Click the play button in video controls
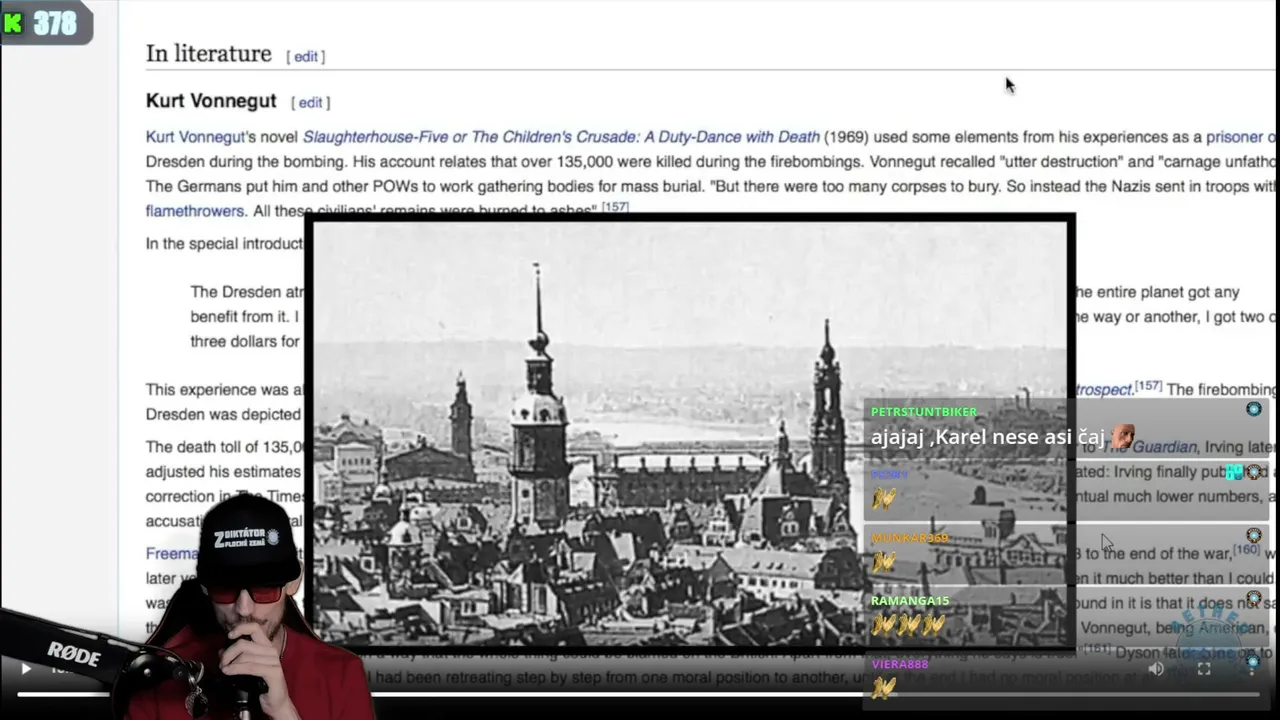The image size is (1280, 720). click(26, 668)
